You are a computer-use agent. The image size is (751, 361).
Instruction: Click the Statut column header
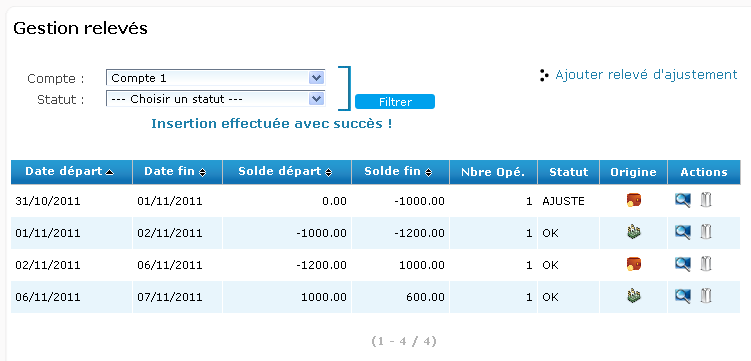(569, 172)
